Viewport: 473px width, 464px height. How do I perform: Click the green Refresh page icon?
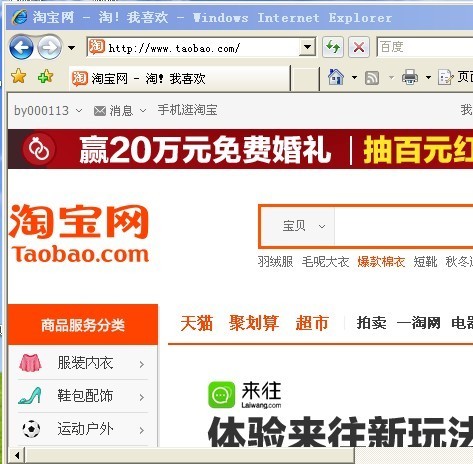(333, 47)
